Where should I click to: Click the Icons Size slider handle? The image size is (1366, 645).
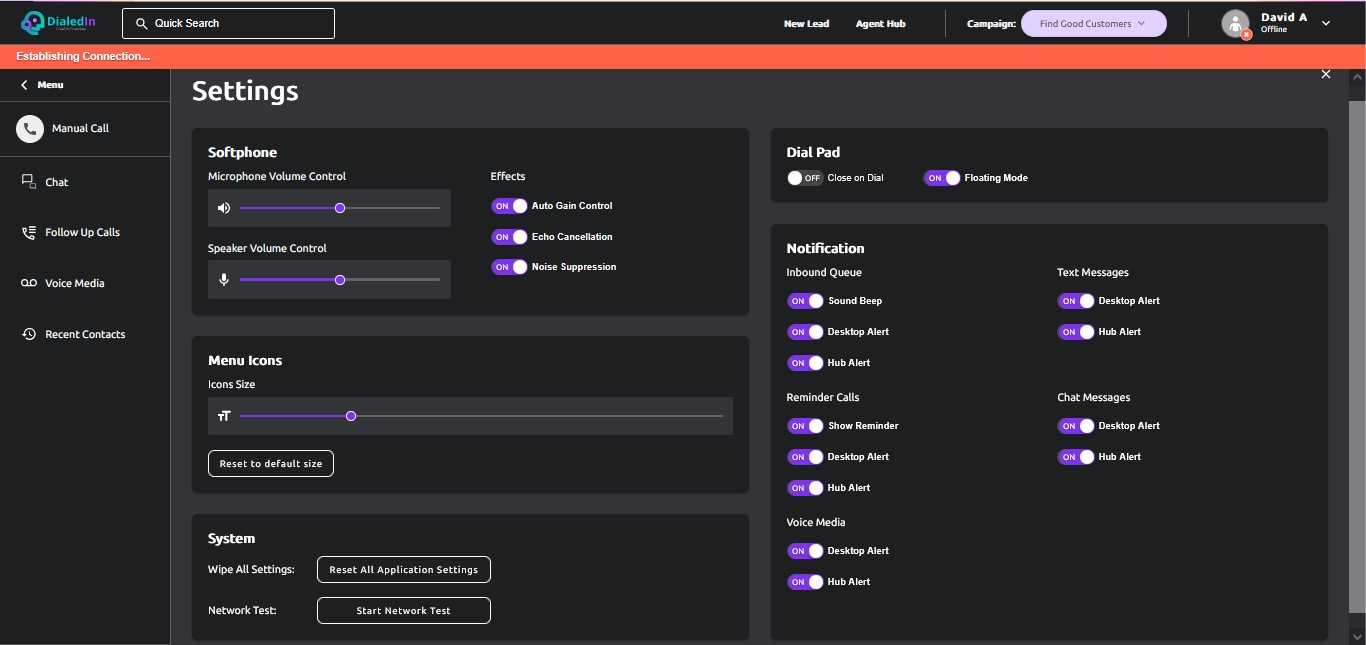351,416
